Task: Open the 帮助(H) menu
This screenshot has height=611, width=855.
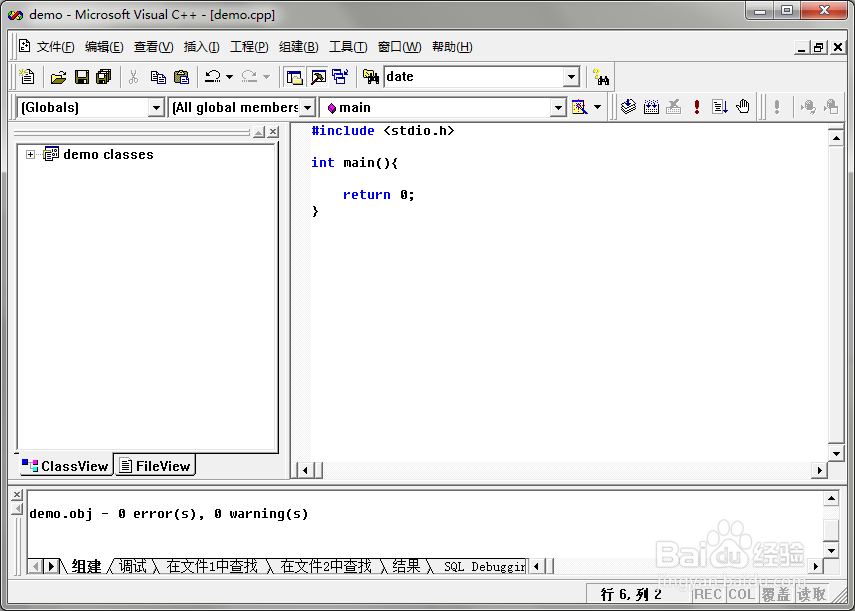Action: [x=452, y=47]
